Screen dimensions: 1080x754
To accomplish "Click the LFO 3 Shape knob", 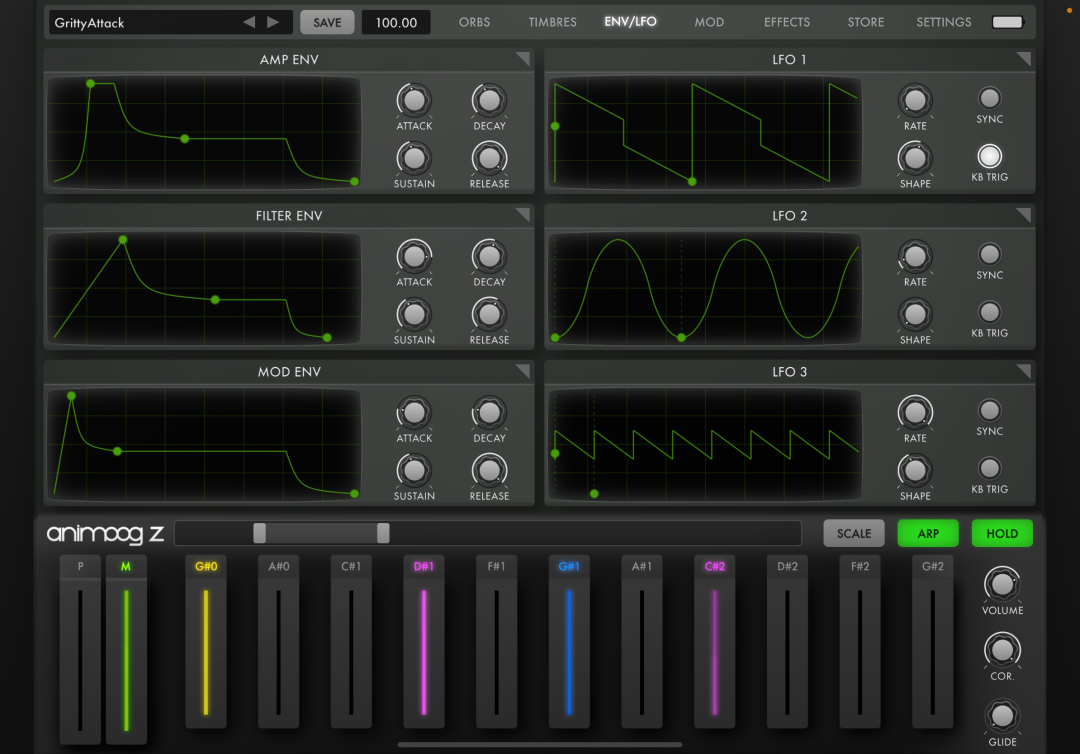I will tap(915, 471).
